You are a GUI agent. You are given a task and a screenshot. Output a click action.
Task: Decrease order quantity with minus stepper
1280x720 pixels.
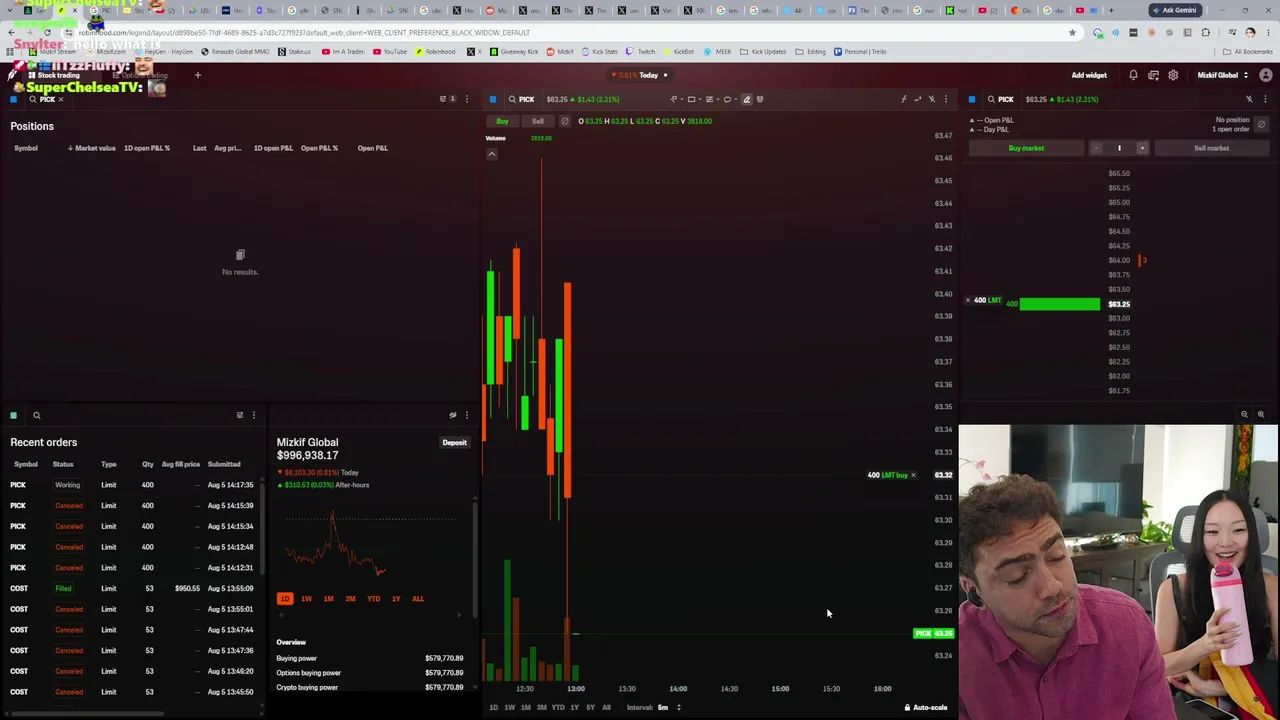[1096, 148]
